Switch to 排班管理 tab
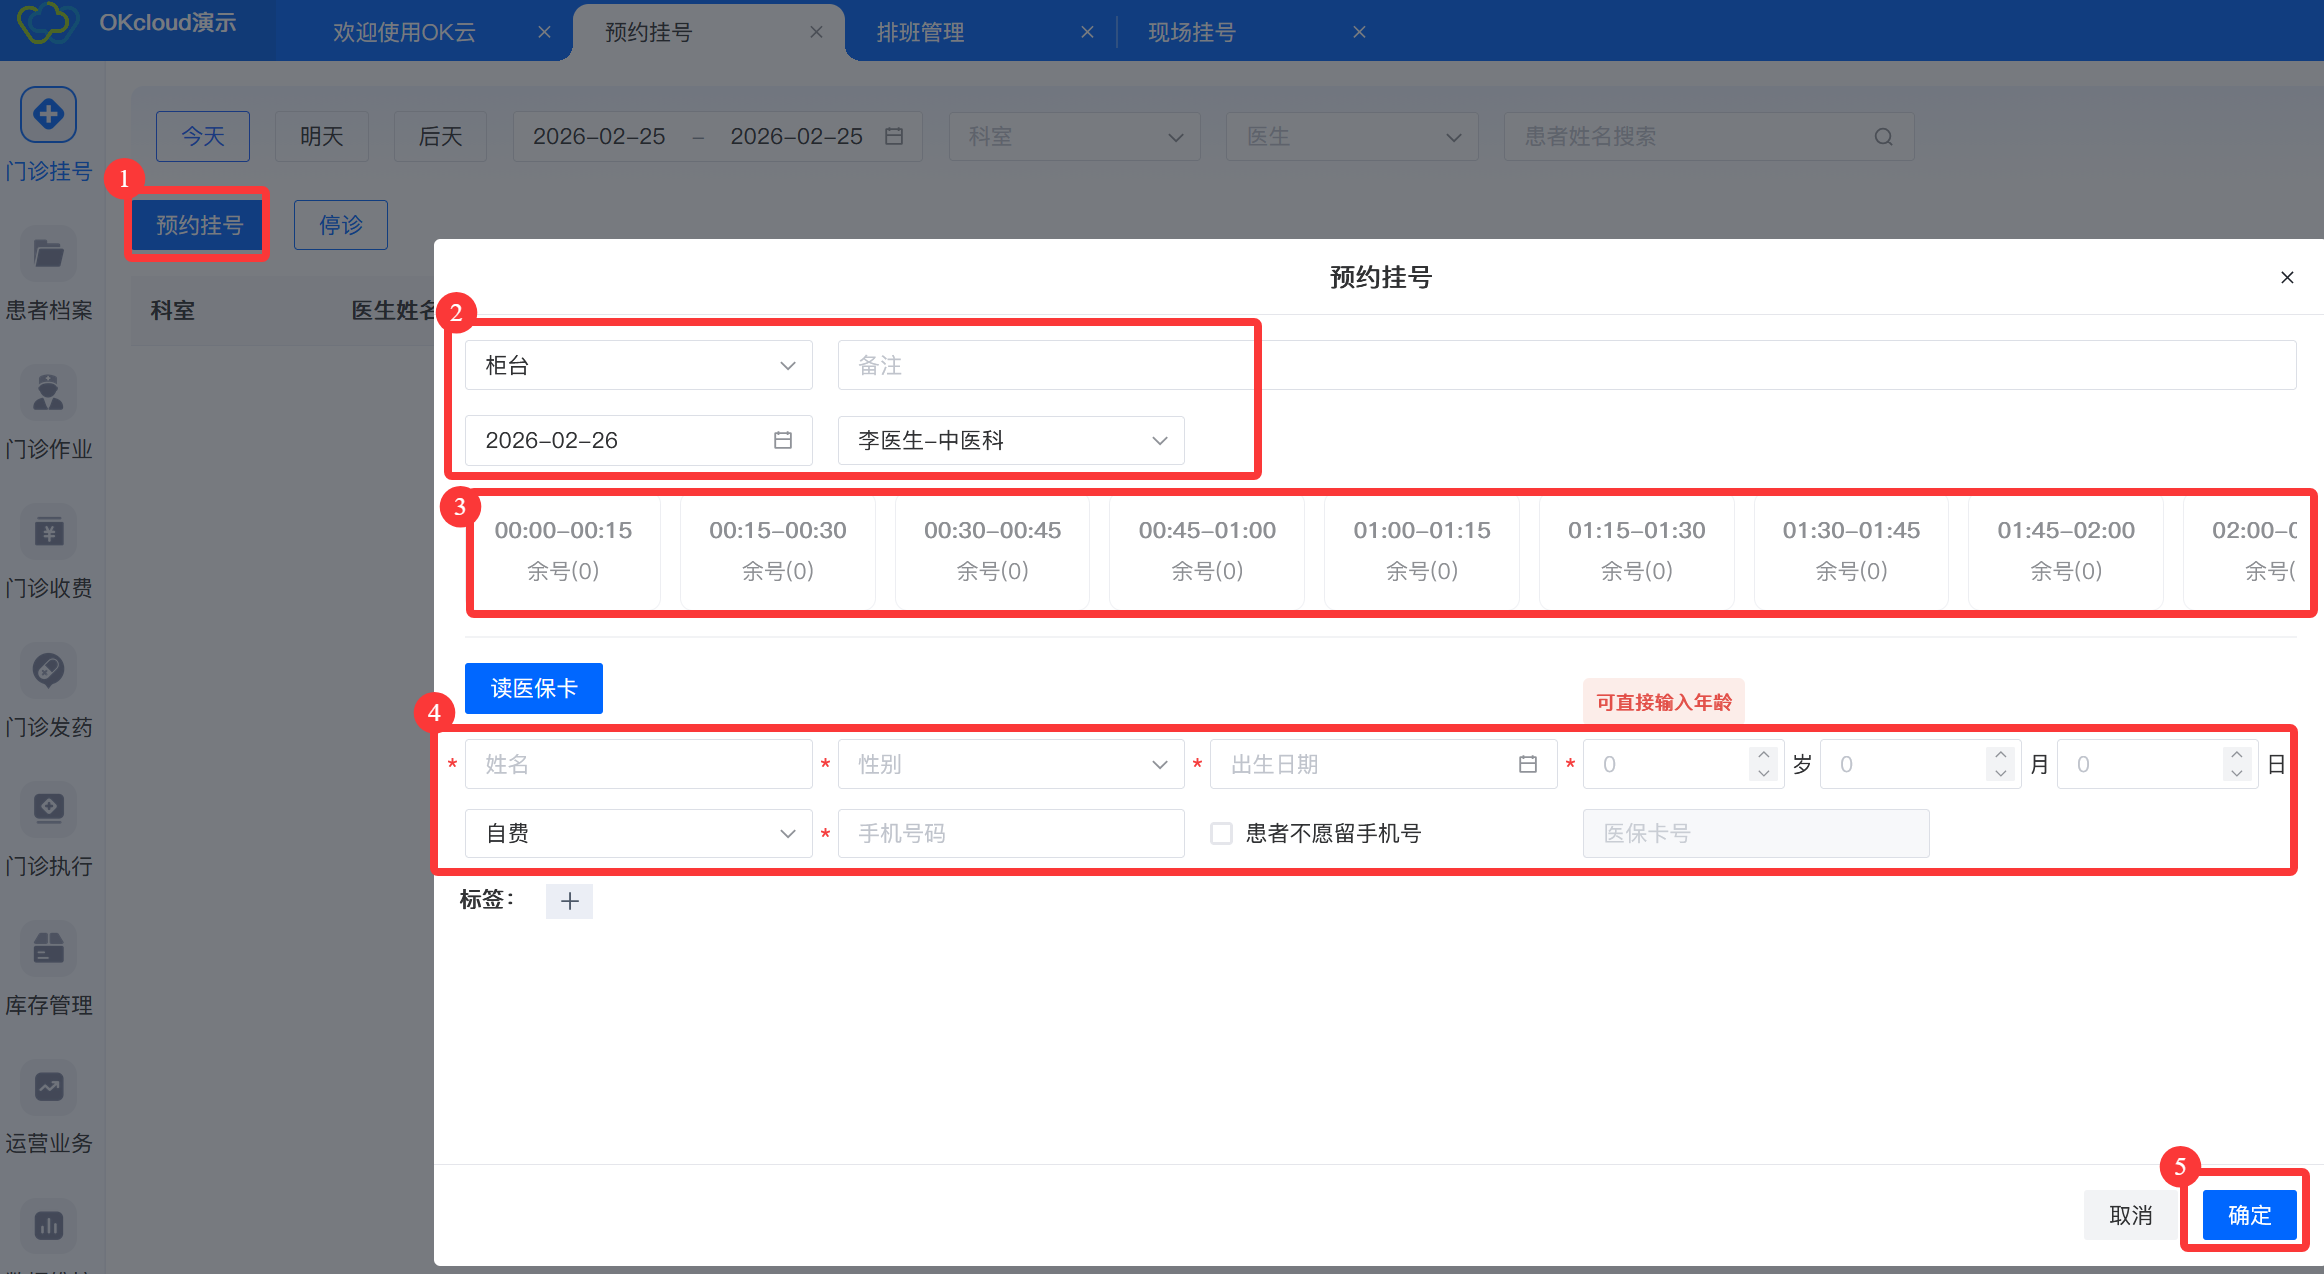Screen dimensions: 2324x1274 [920, 32]
